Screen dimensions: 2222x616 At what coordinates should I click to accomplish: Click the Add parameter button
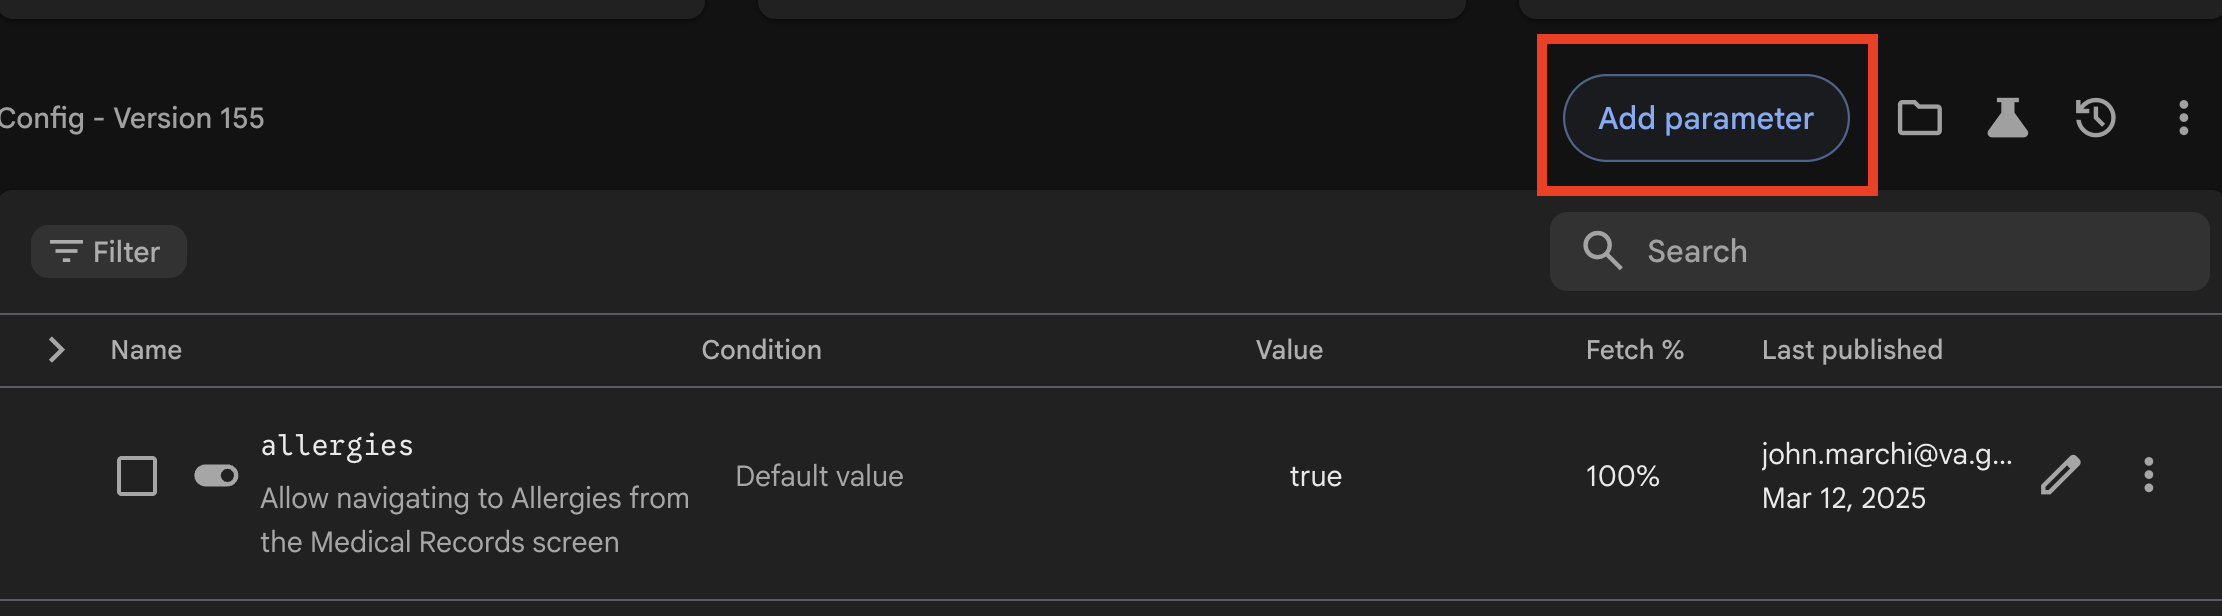[x=1705, y=117]
